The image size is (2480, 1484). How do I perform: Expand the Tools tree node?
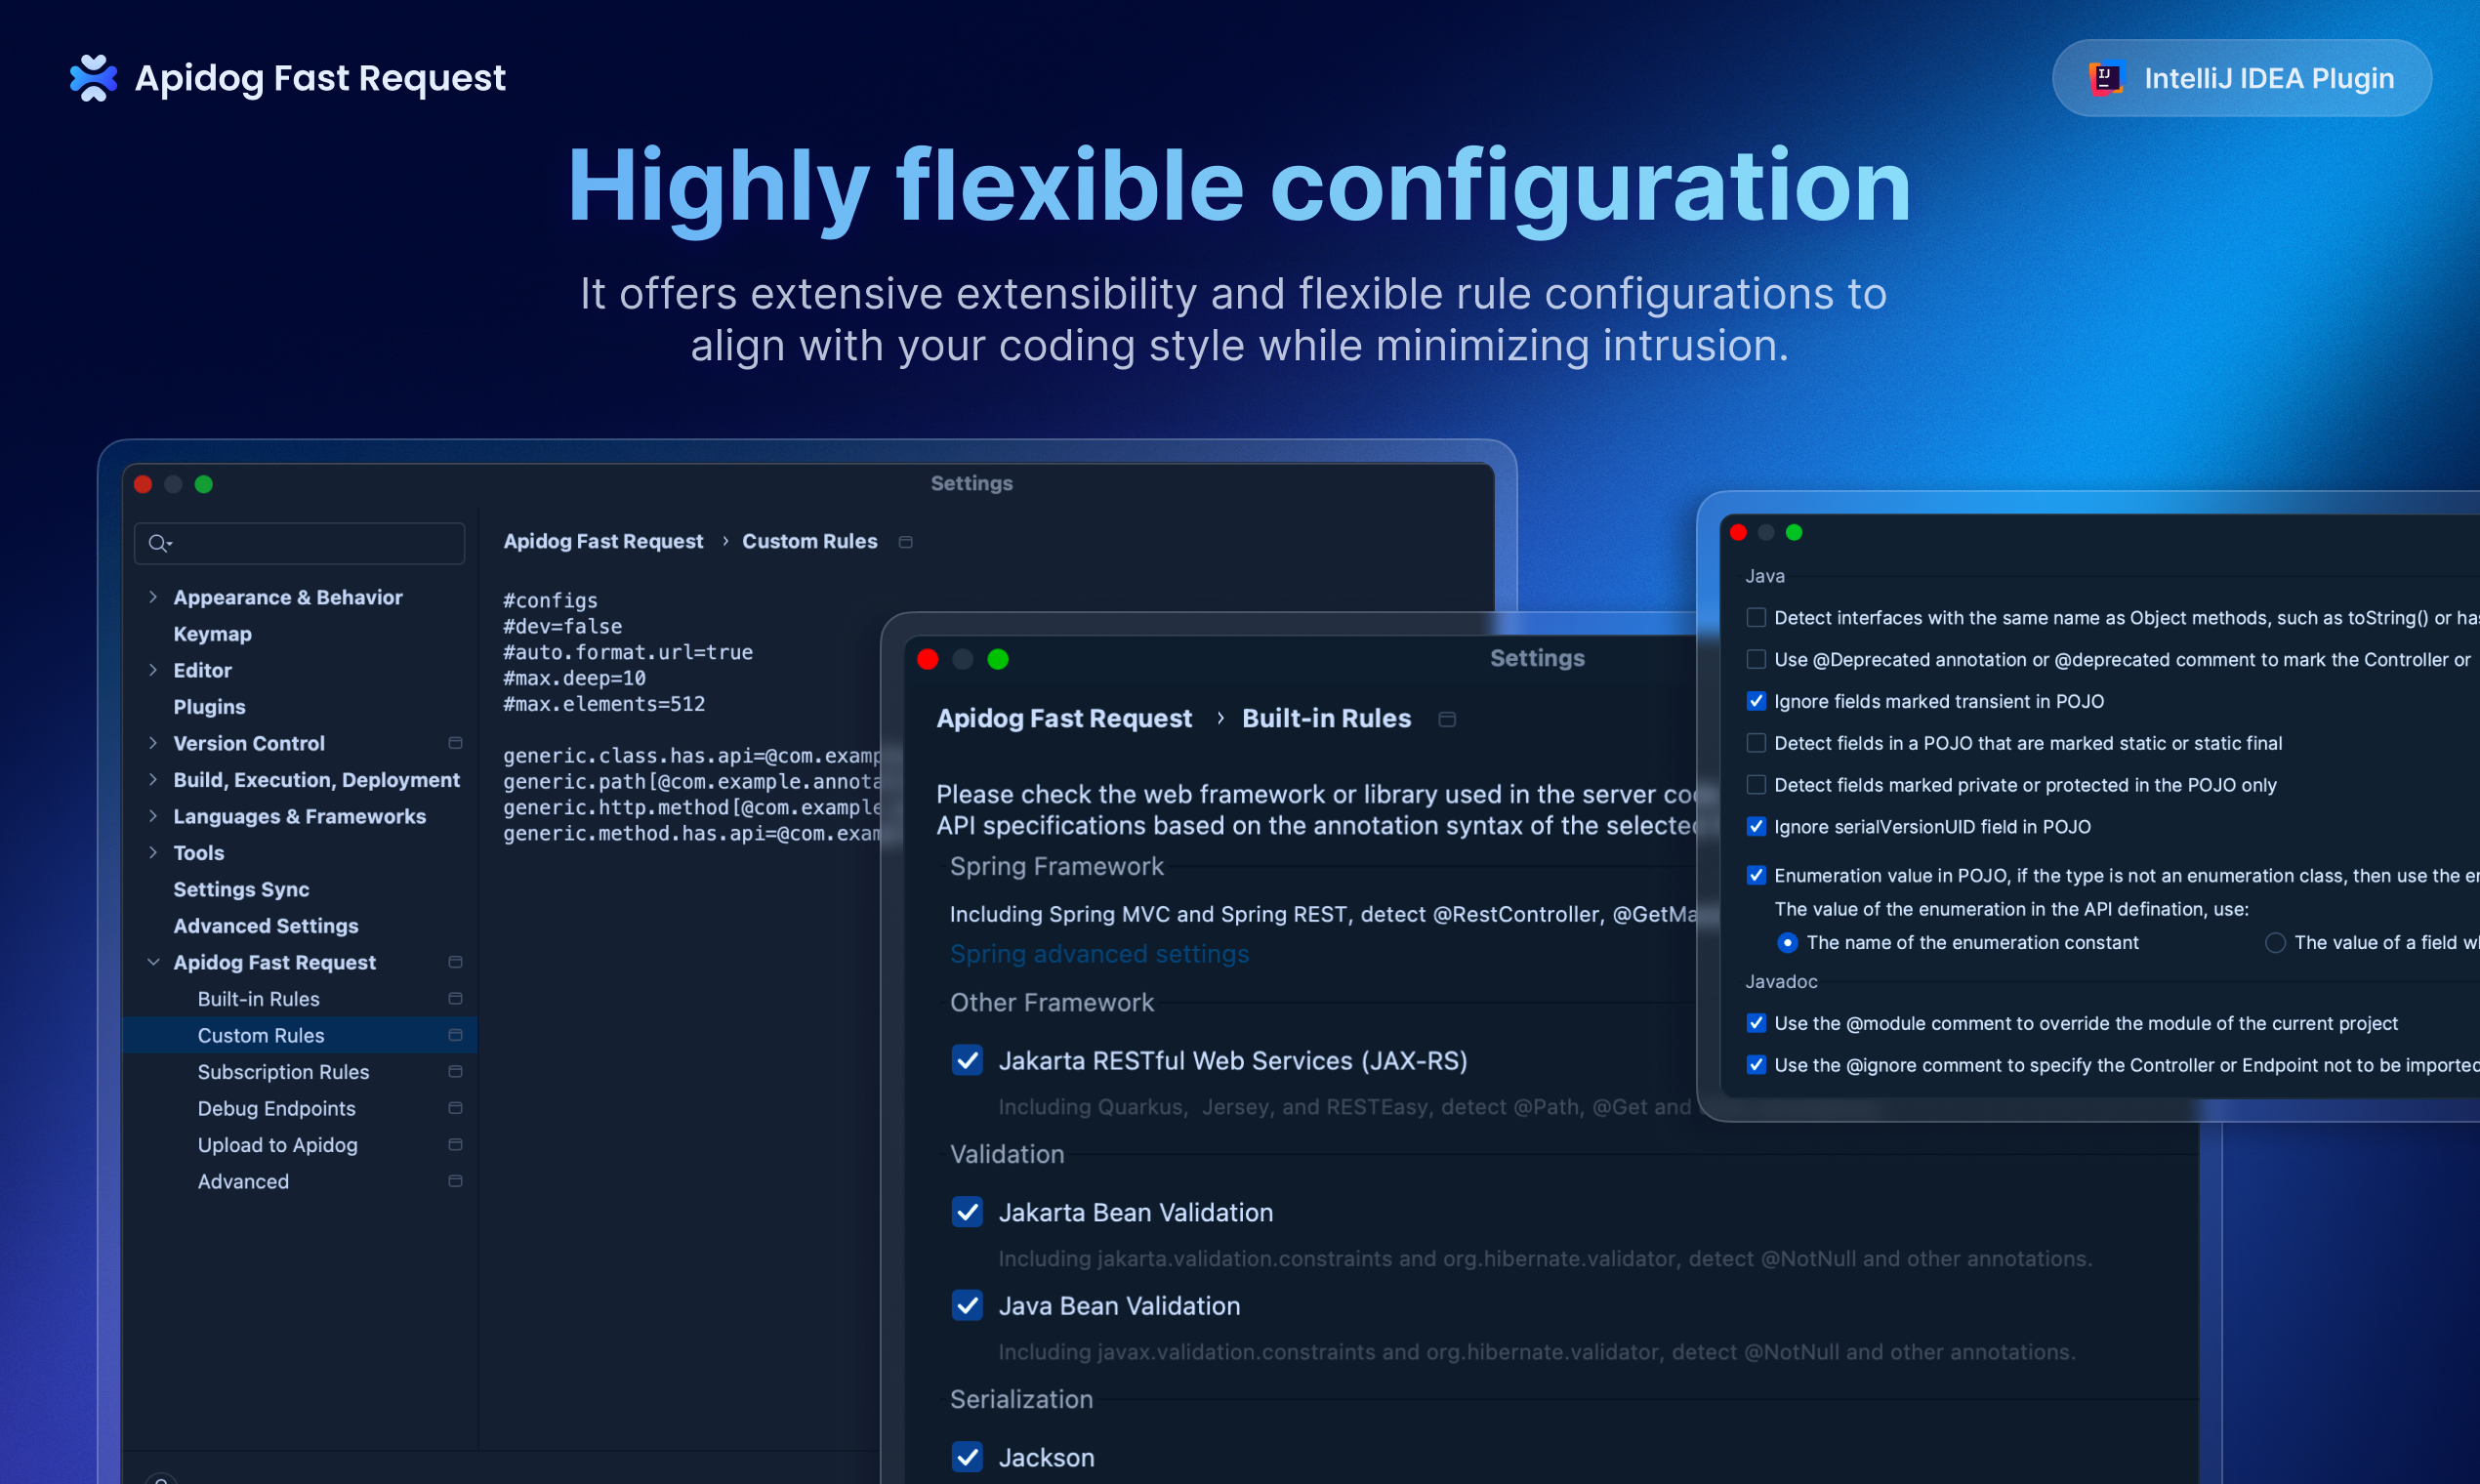point(153,853)
